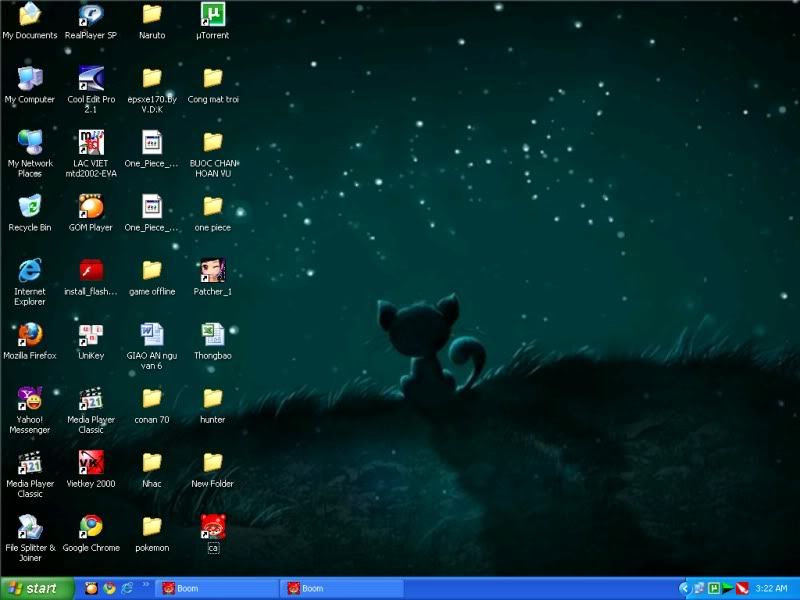Select the pokemon folder
The height and width of the screenshot is (600, 800).
click(x=152, y=534)
